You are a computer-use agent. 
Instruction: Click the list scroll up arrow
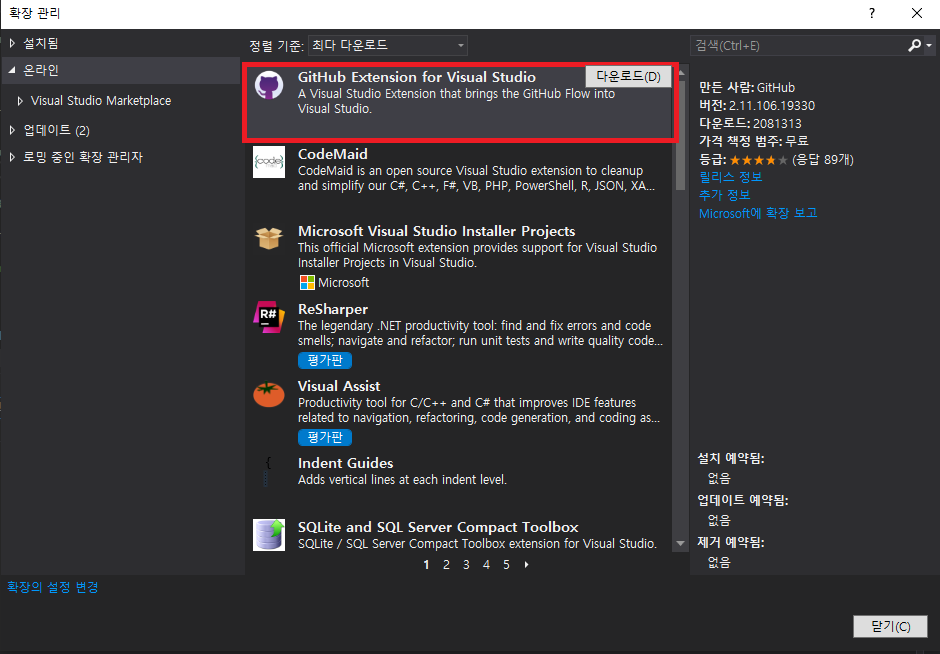pyautogui.click(x=680, y=73)
